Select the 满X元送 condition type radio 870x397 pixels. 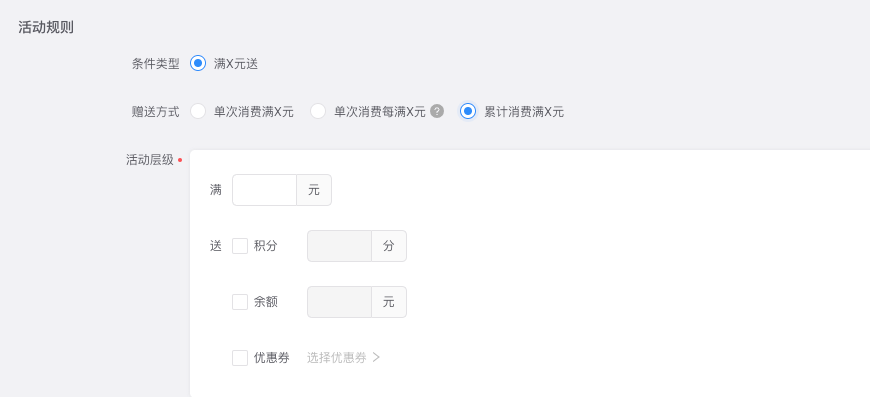tap(198, 64)
